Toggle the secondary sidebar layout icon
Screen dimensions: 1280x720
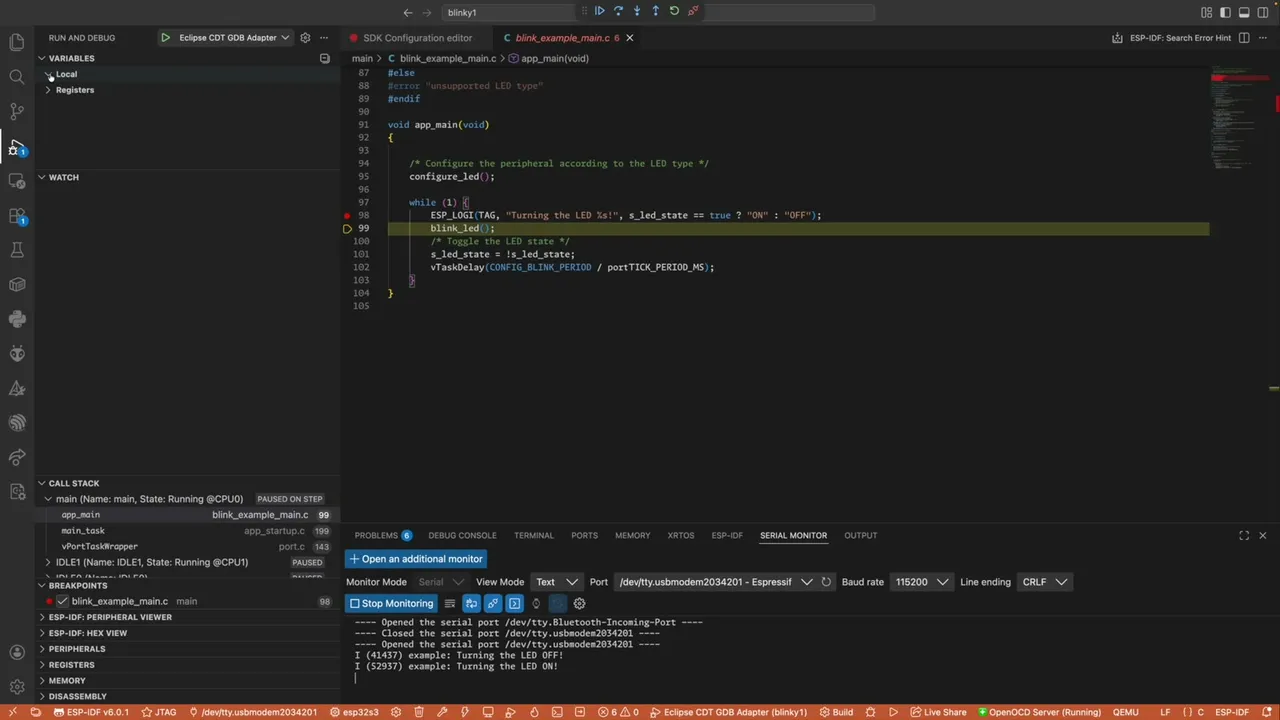1264,13
